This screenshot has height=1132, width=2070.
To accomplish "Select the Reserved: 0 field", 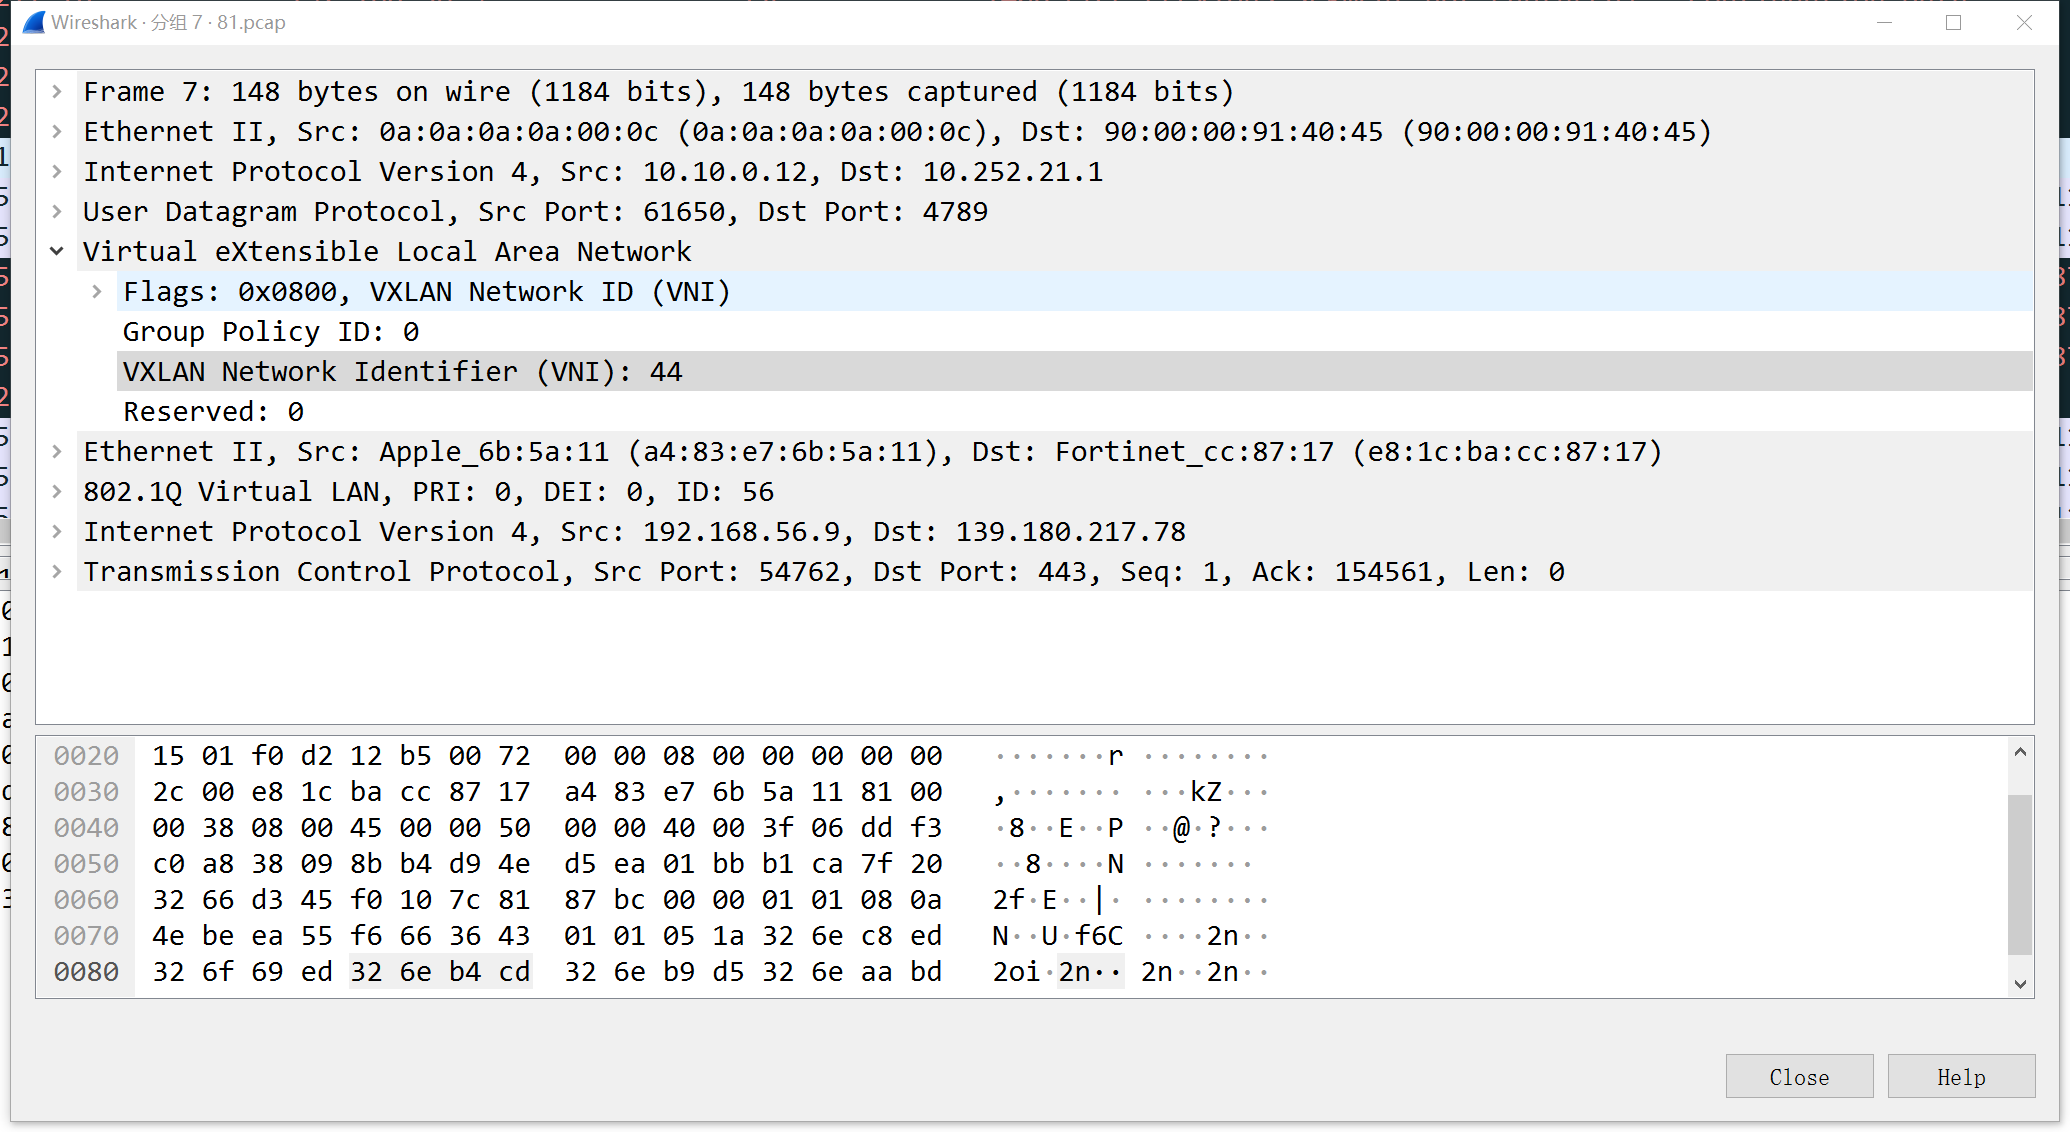I will 213,412.
